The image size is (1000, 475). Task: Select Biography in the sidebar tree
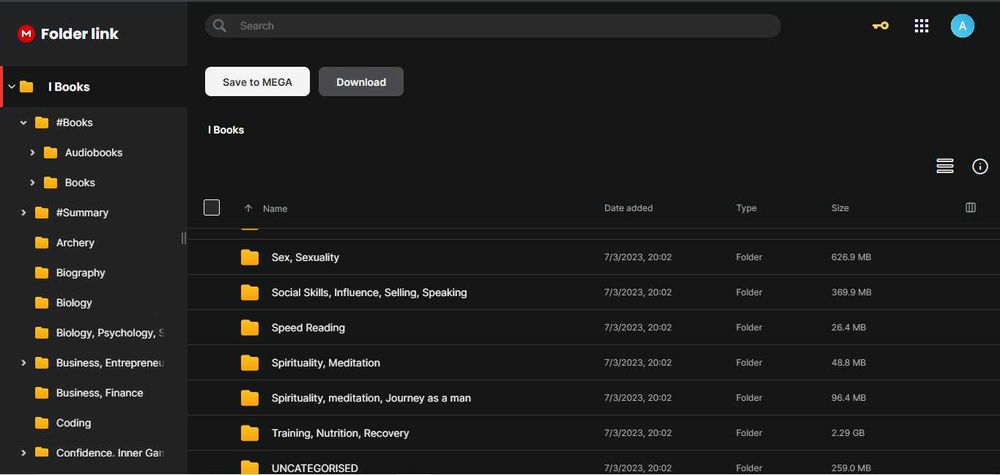[80, 273]
